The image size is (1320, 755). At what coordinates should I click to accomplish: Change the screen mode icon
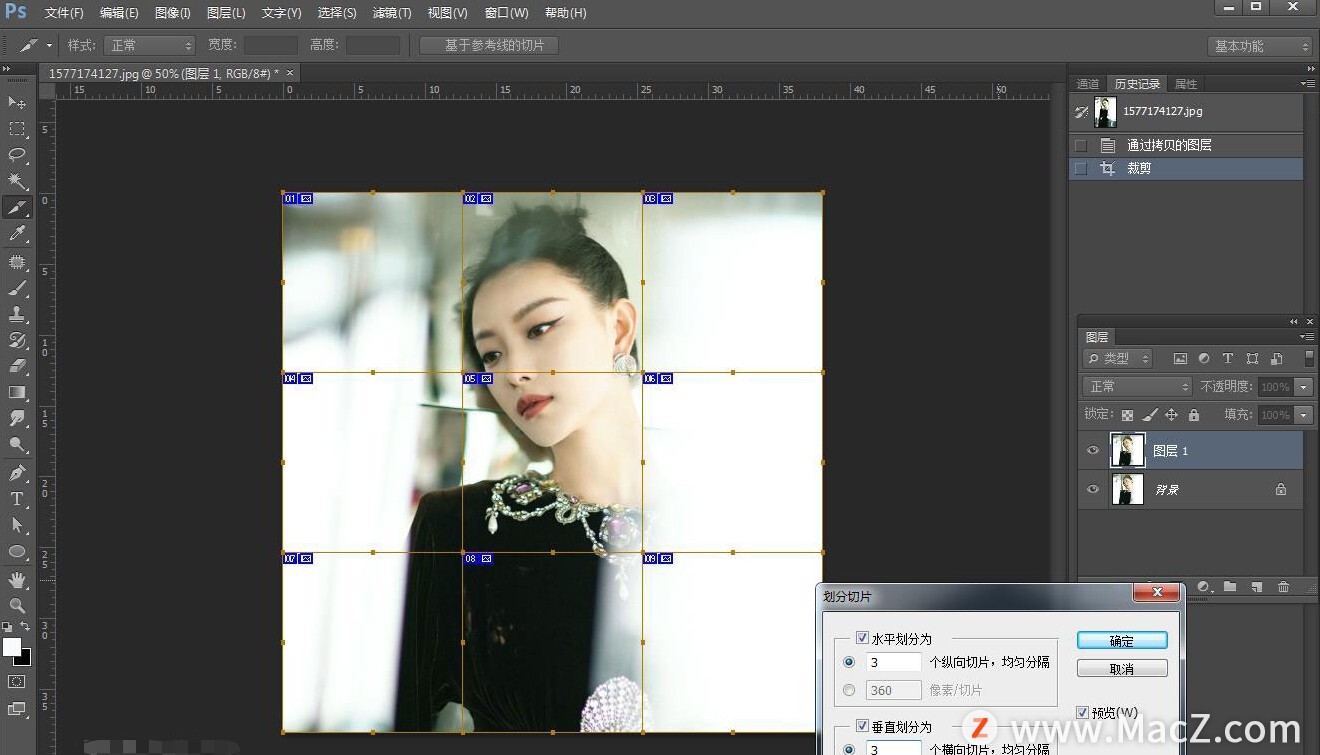point(17,709)
